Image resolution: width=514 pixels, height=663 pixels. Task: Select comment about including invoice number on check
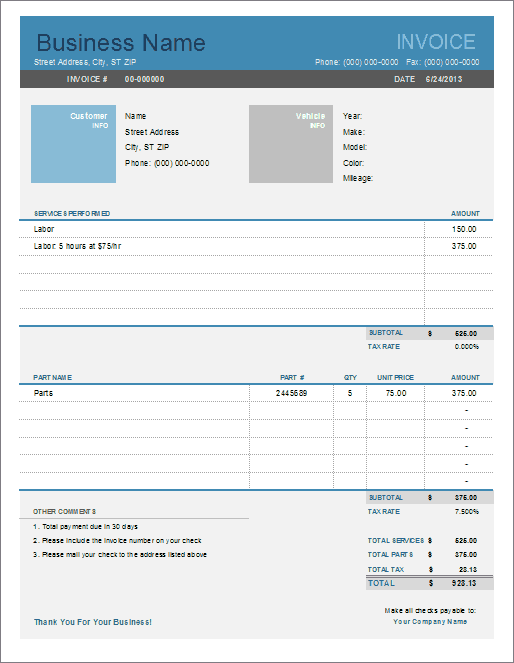(x=117, y=541)
